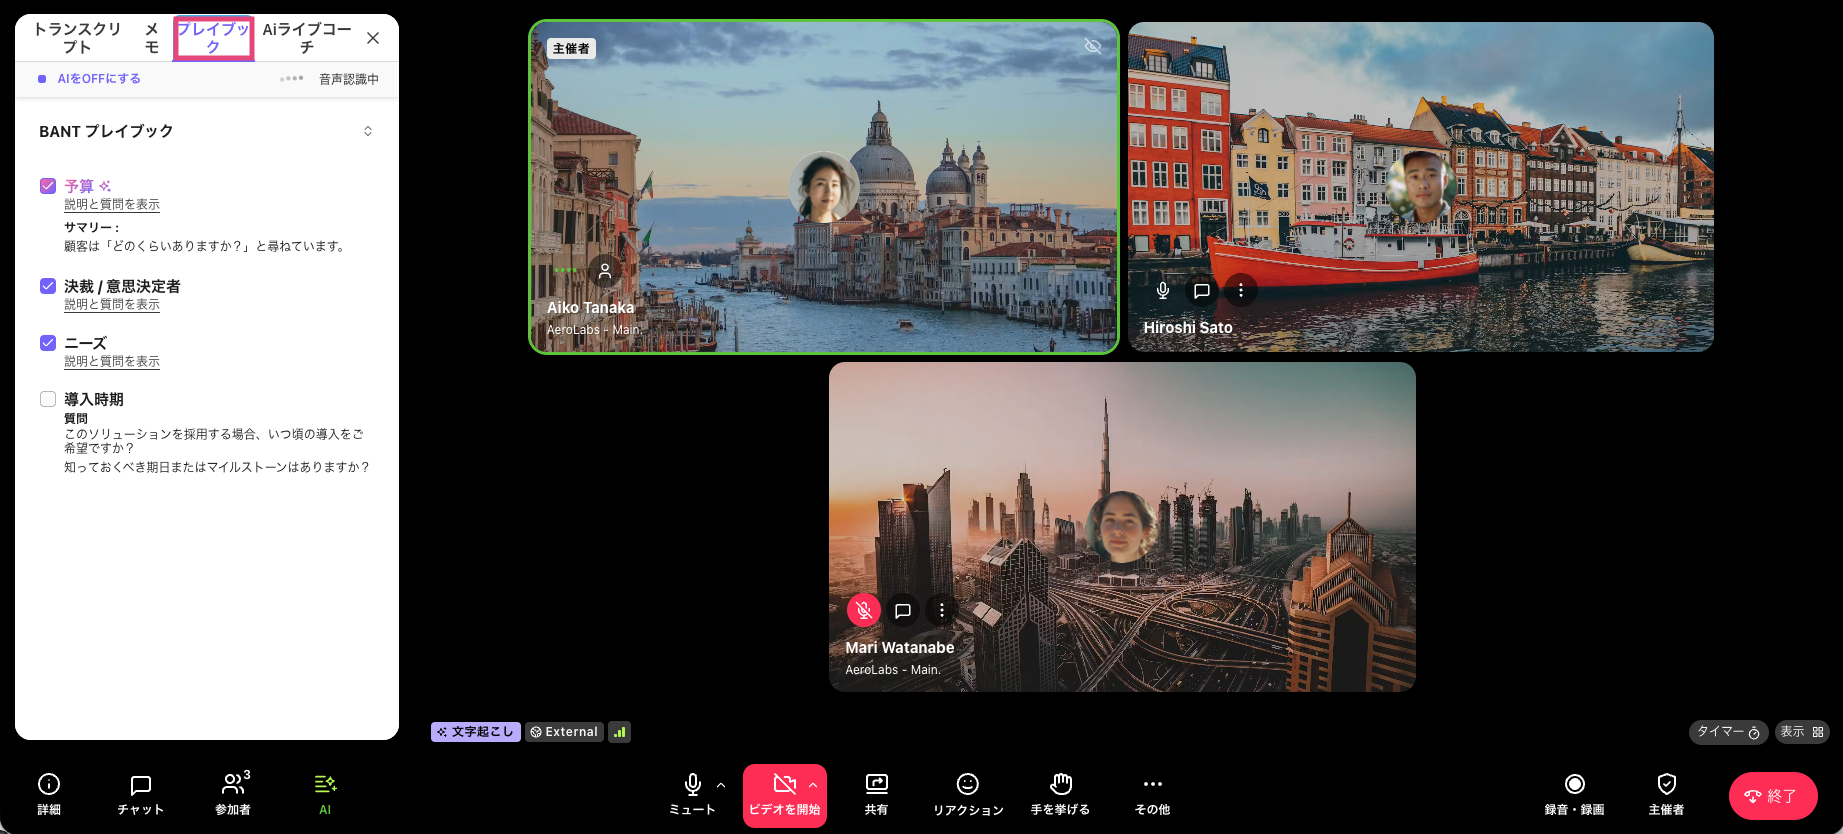Uncheck the ニーズ checkbox
Viewport: 1843px width, 834px height.
point(48,343)
